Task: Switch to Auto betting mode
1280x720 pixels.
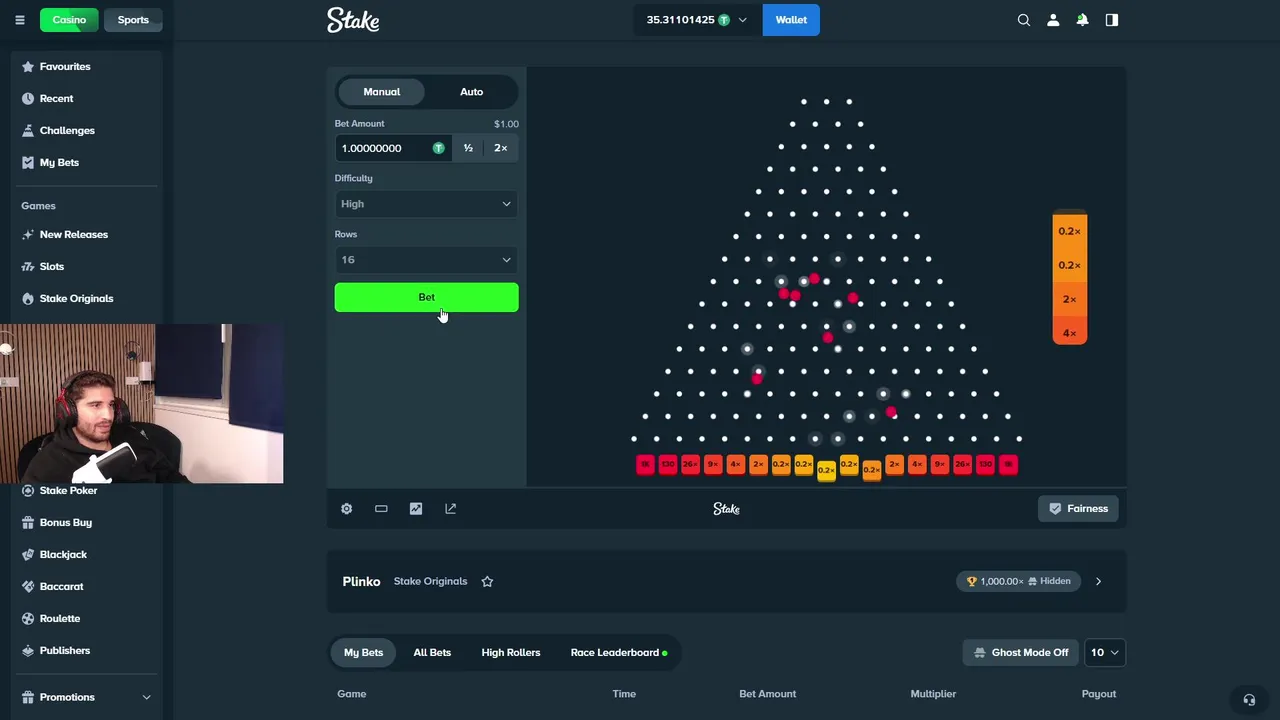Action: coord(472,92)
